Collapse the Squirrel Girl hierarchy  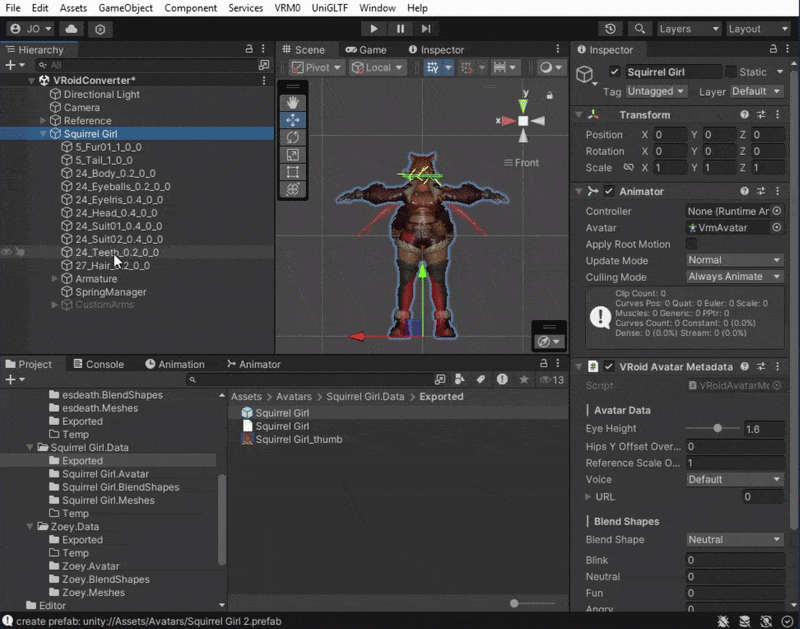pos(43,134)
